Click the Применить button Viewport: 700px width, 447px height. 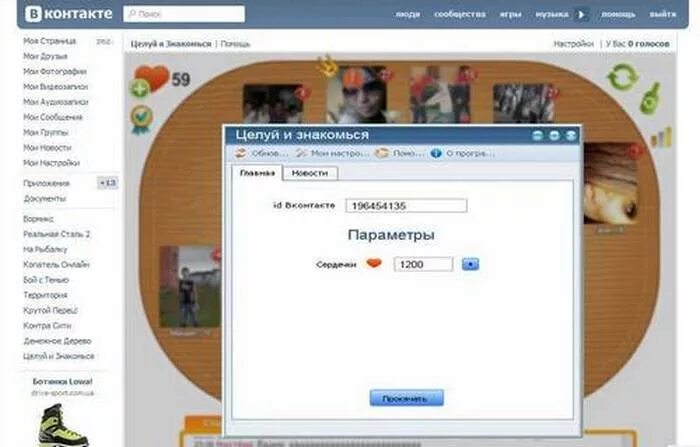point(406,398)
